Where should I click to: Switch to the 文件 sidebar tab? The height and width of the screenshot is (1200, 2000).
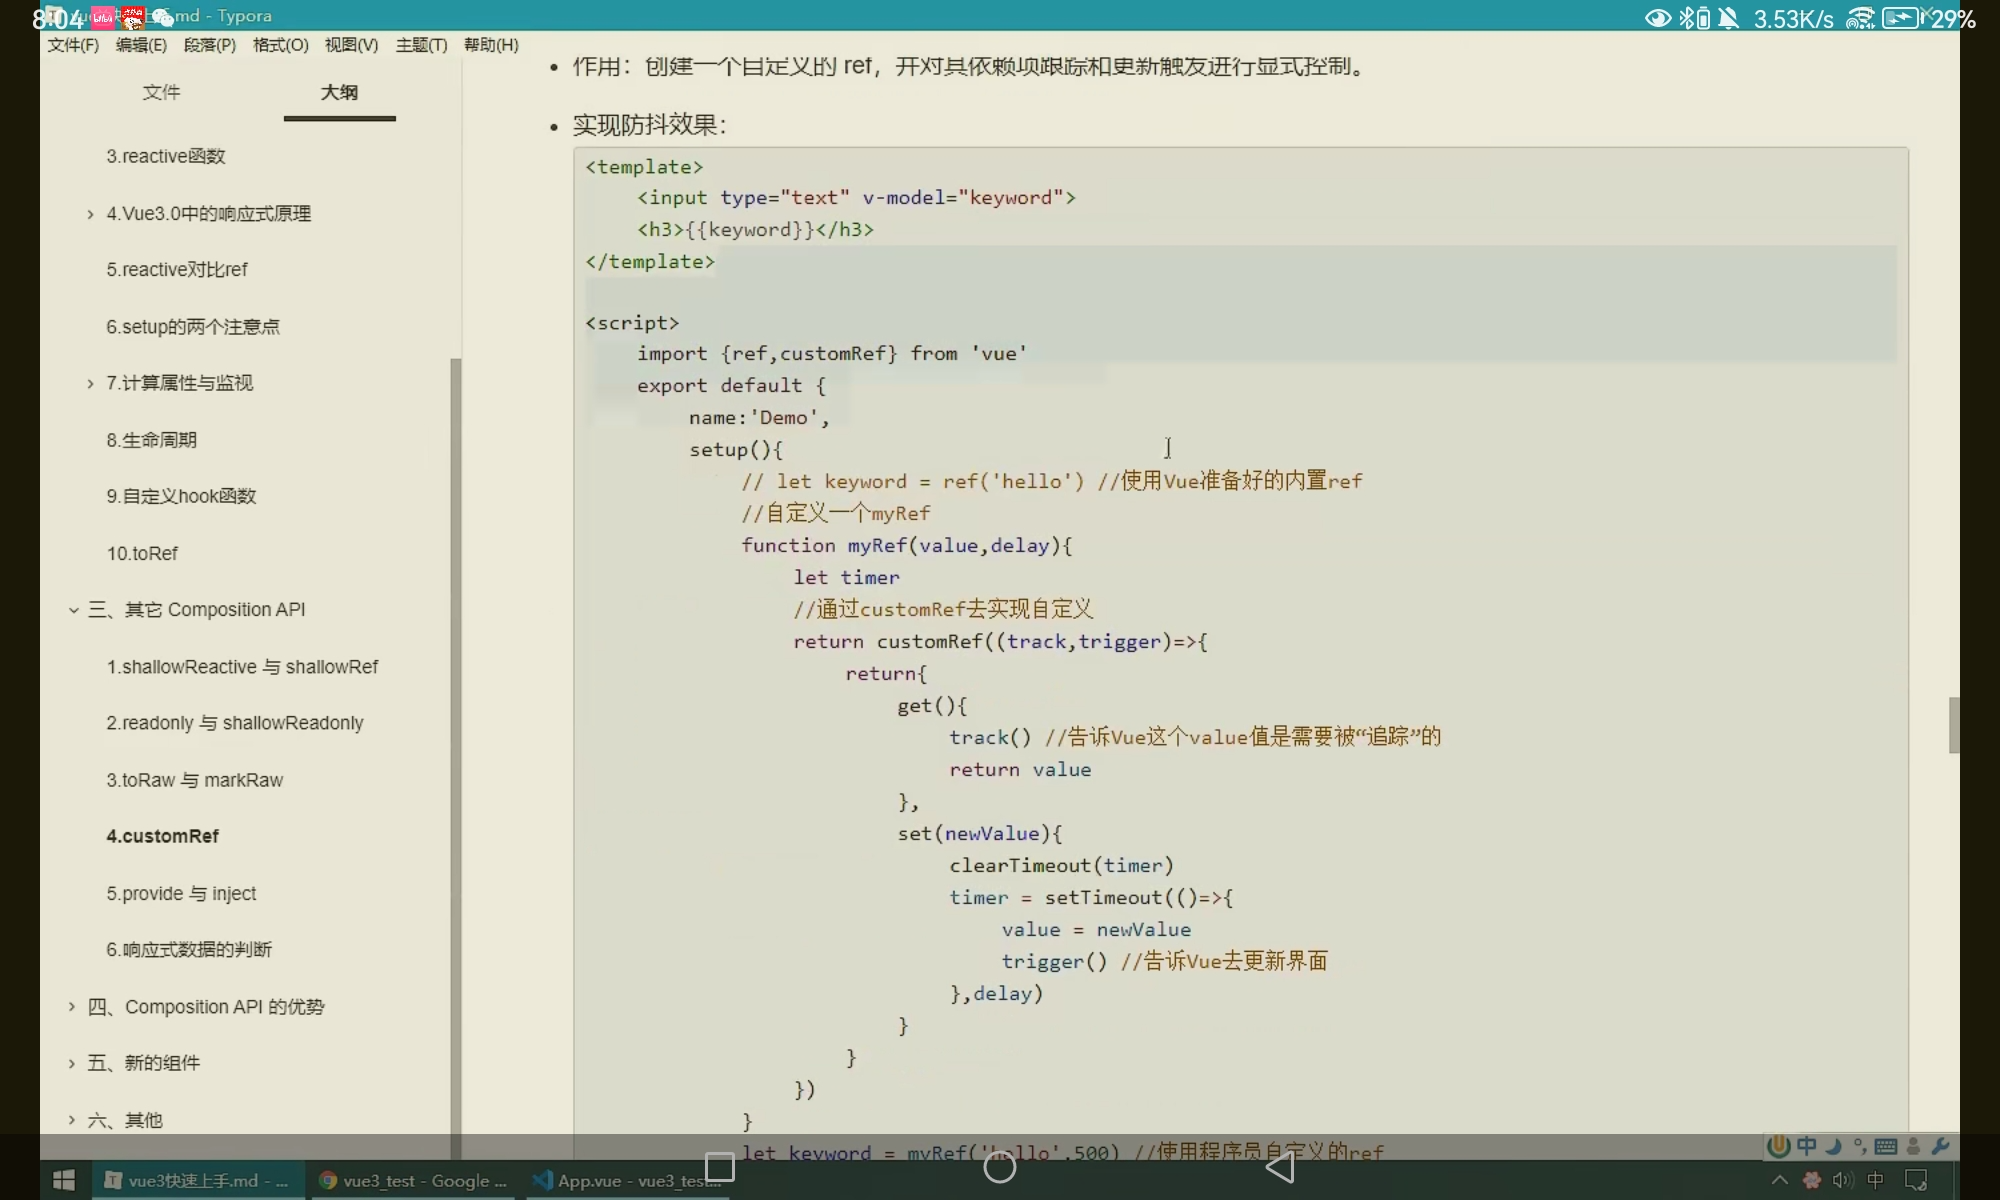click(161, 92)
